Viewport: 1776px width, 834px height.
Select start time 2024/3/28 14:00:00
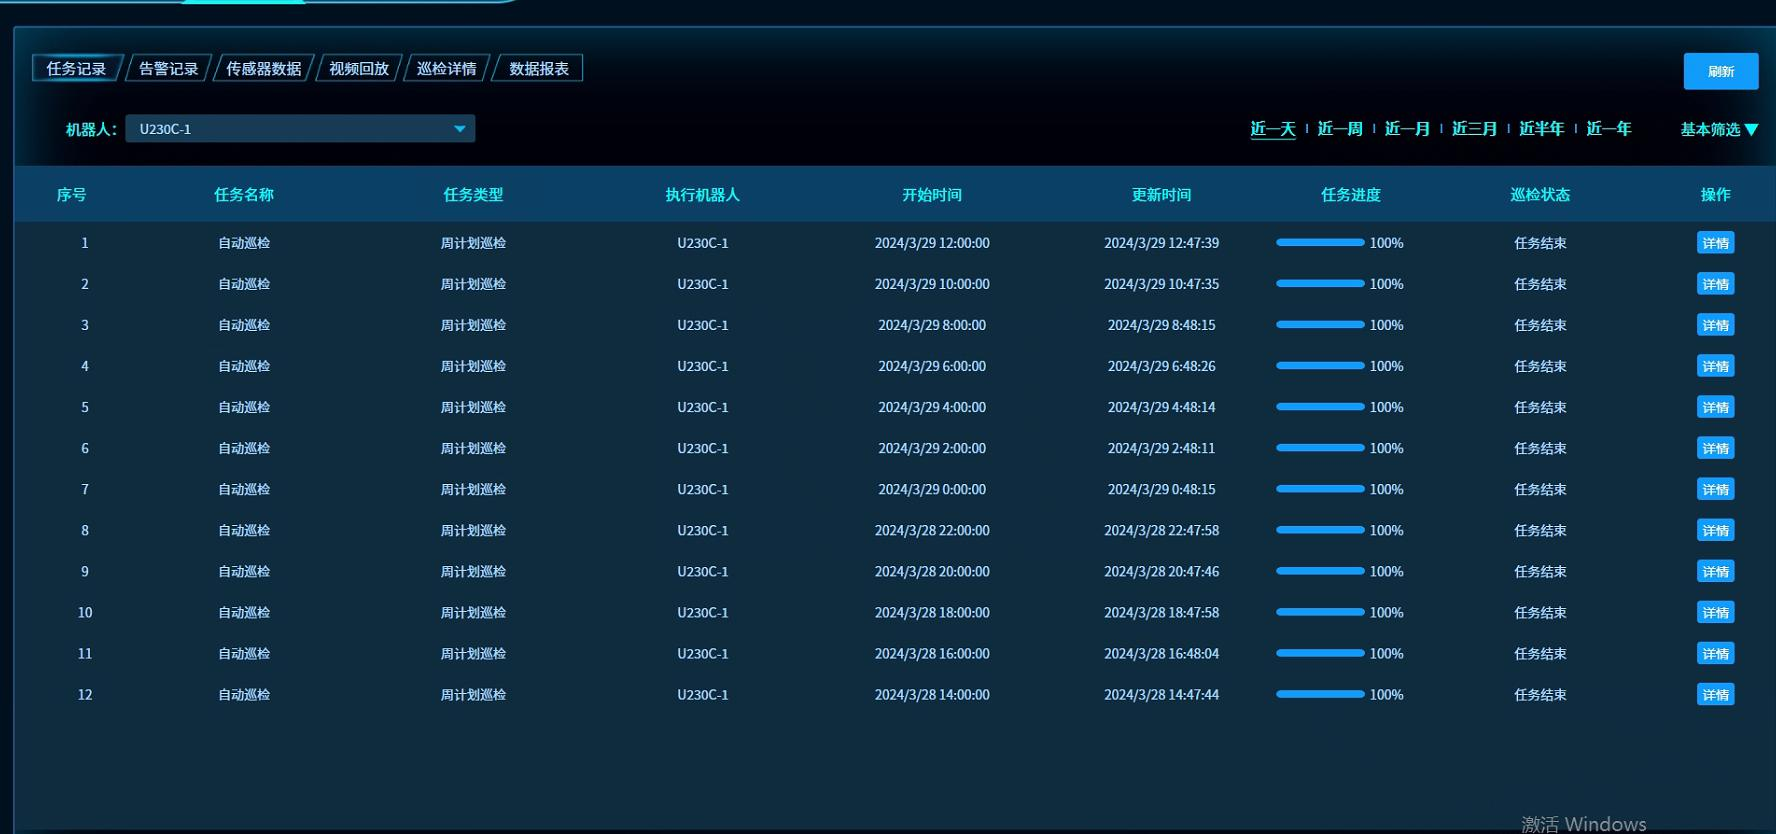(x=932, y=694)
